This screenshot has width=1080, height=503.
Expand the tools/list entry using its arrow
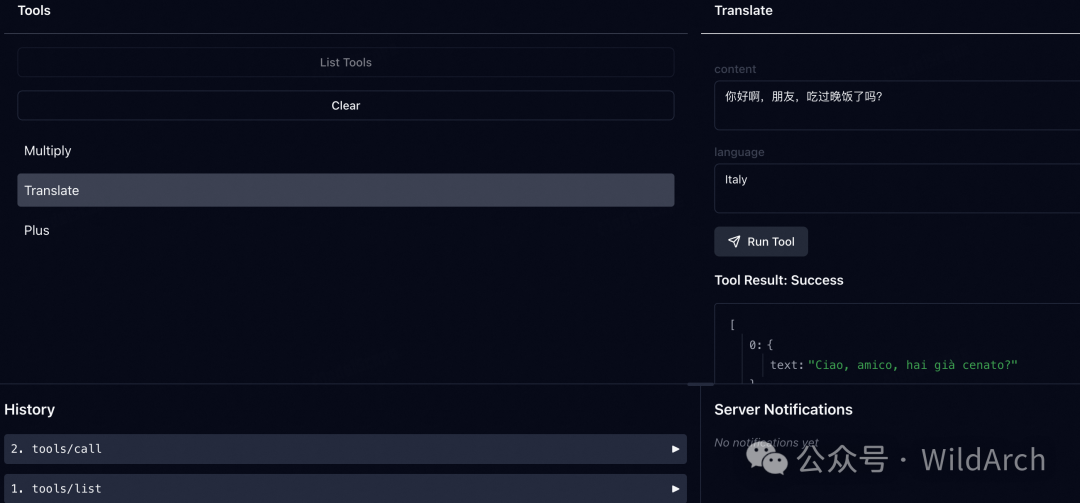[x=675, y=489]
